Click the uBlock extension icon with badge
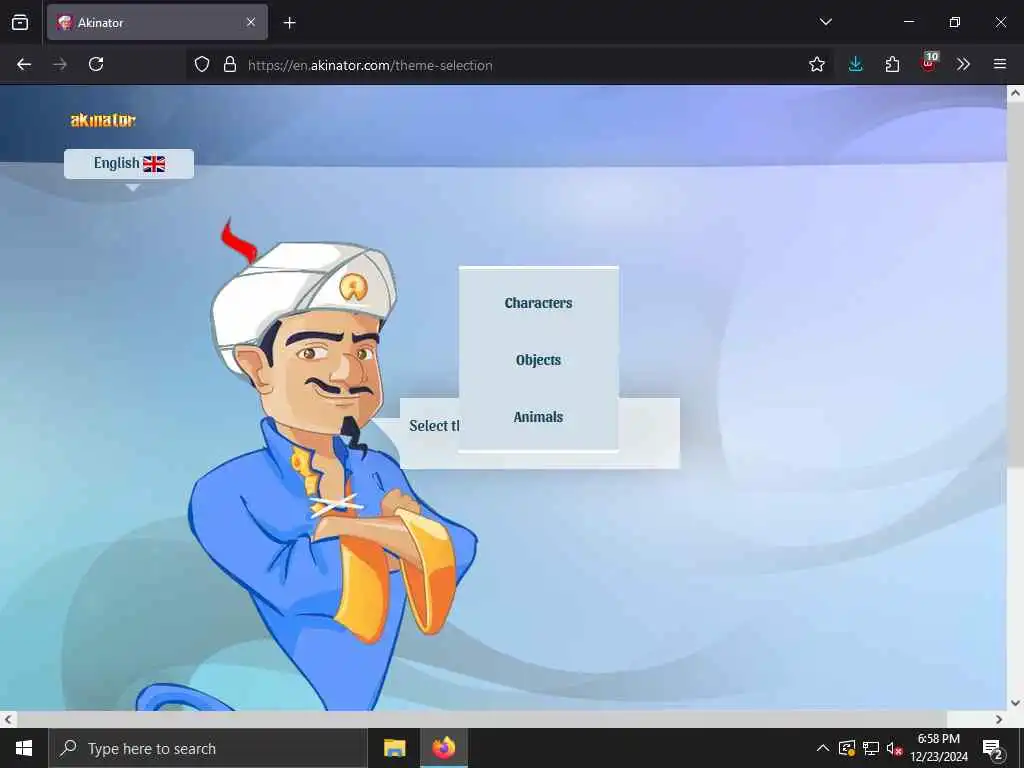Viewport: 1024px width, 768px height. [x=929, y=63]
